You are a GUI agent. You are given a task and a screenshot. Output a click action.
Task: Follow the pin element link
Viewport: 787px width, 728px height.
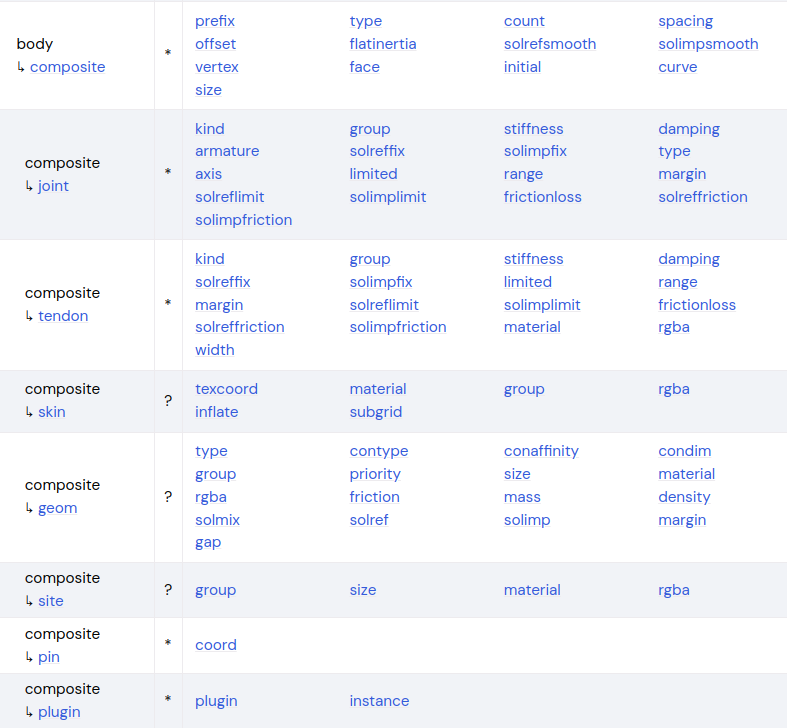tap(49, 657)
